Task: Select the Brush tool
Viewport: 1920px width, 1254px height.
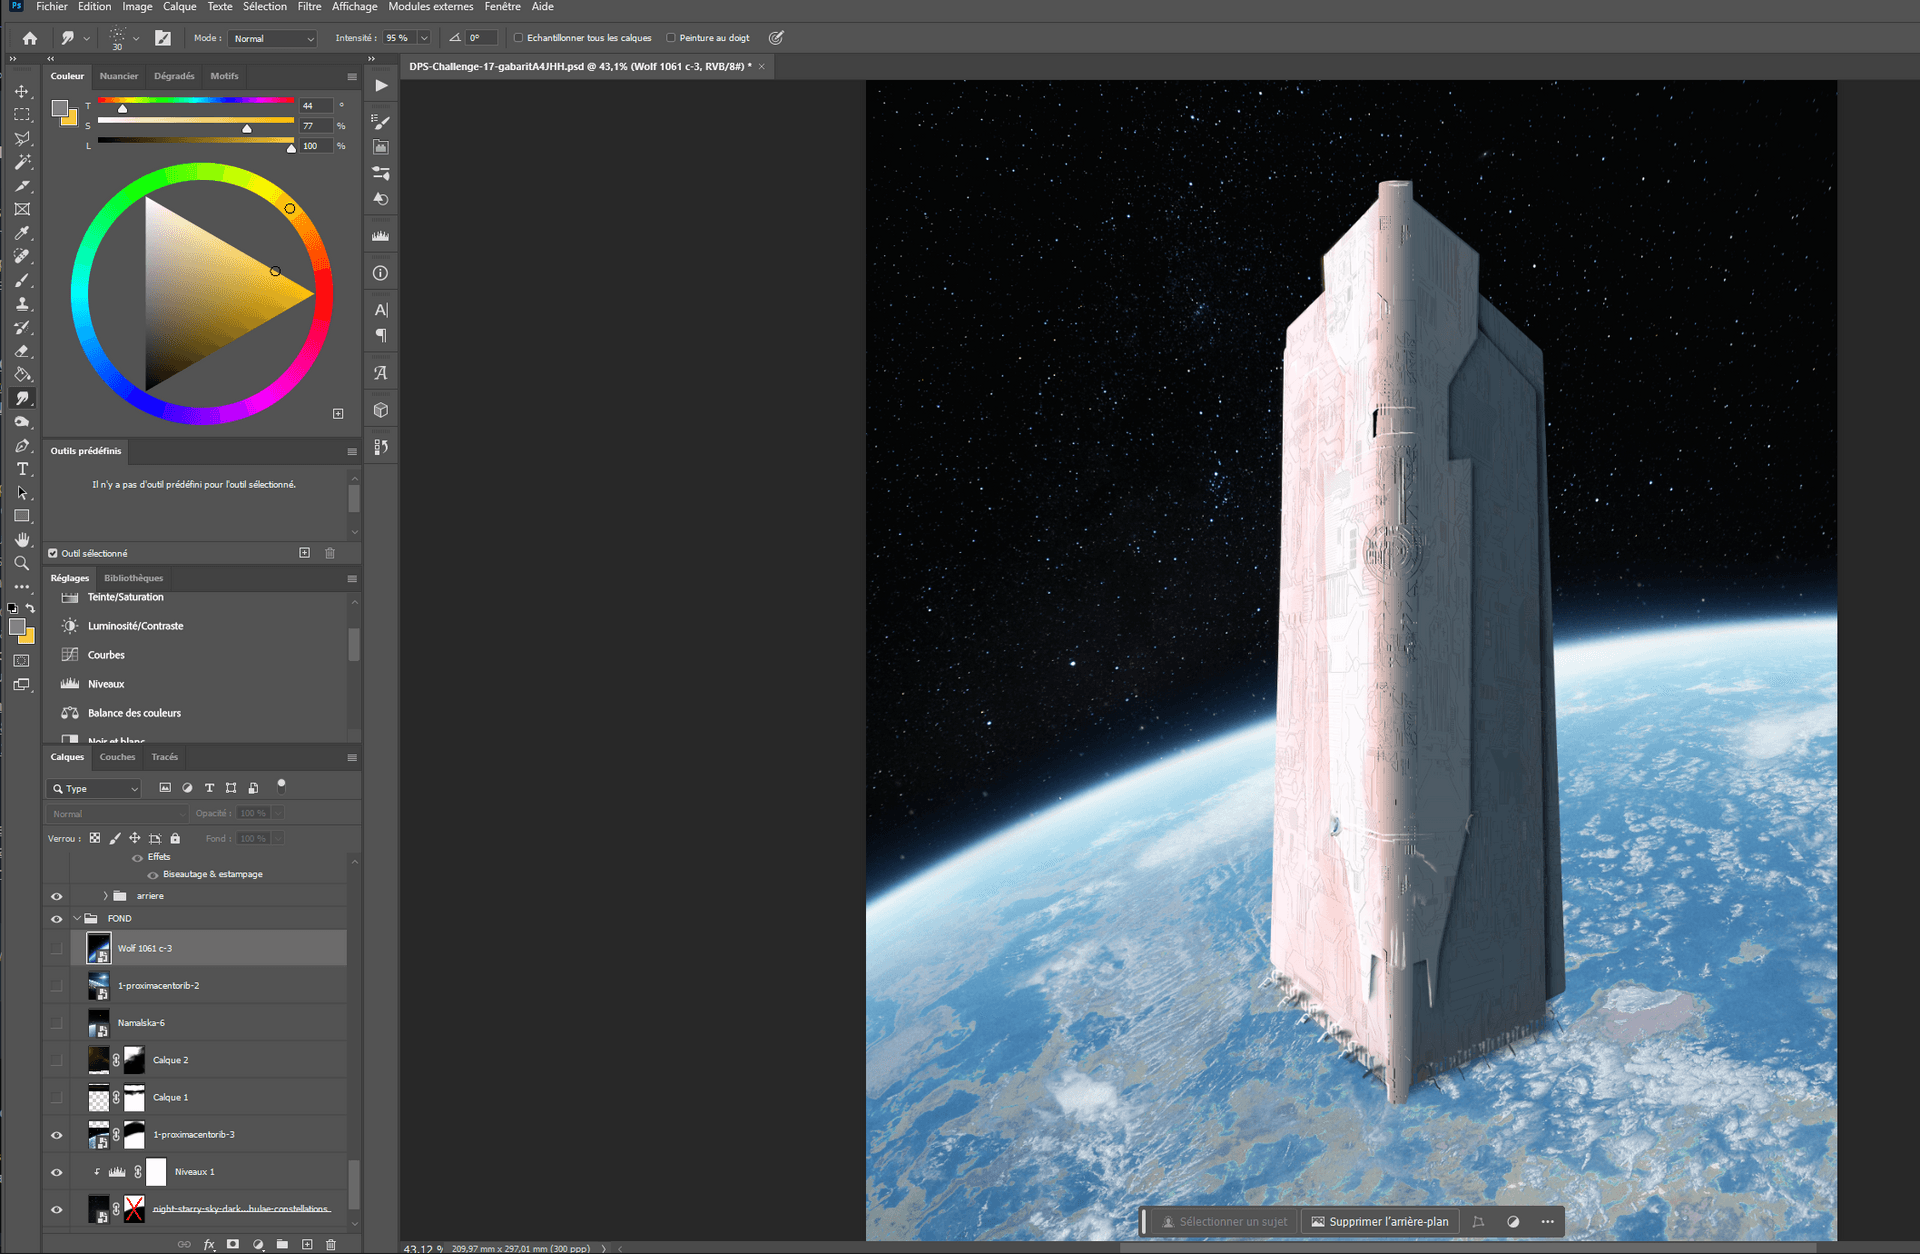Action: pos(22,280)
